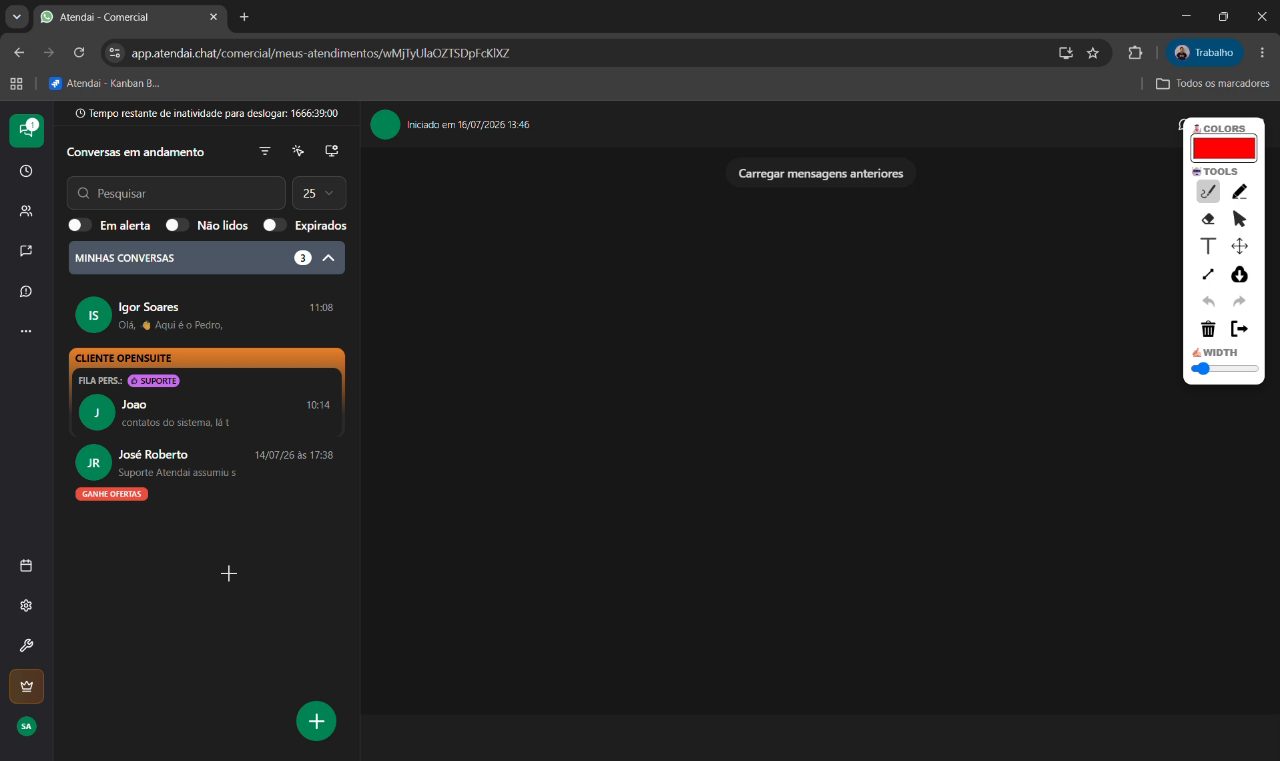Open the contacts people icon in the sidebar
The image size is (1280, 761).
pyautogui.click(x=26, y=211)
